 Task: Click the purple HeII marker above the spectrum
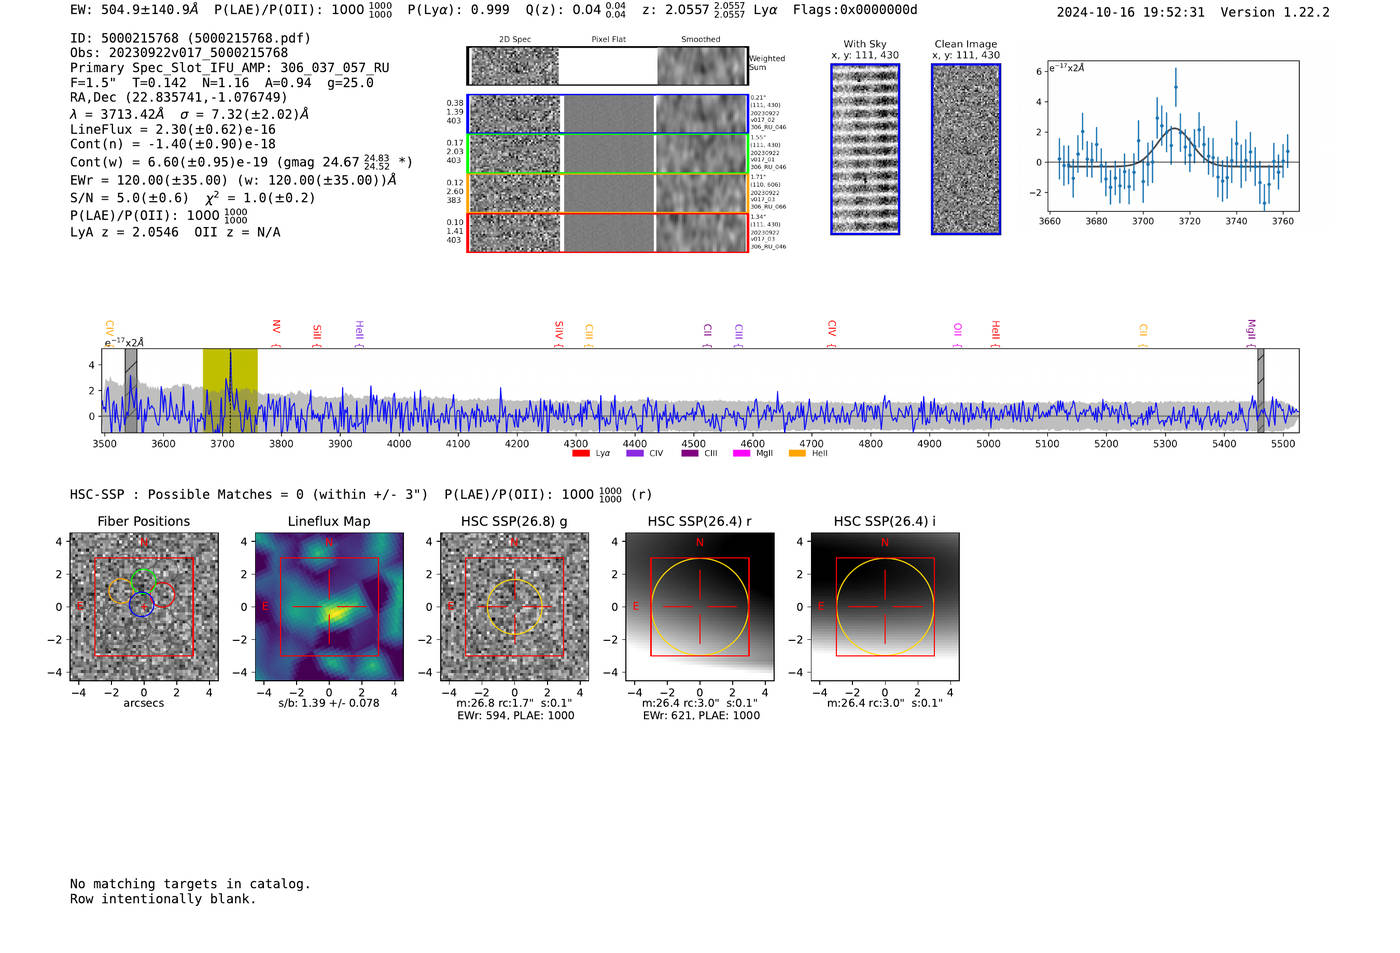coord(359,332)
